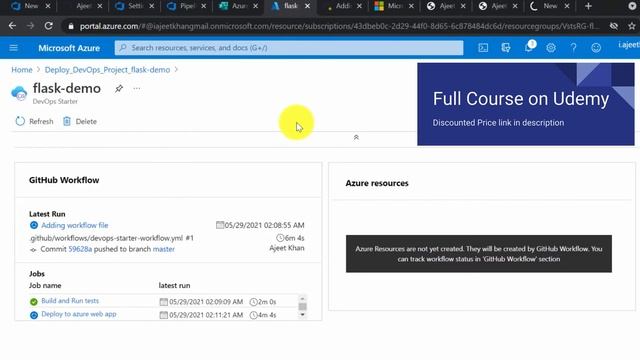
Task: Click the GitHub Workflow heading
Action: coord(64,180)
